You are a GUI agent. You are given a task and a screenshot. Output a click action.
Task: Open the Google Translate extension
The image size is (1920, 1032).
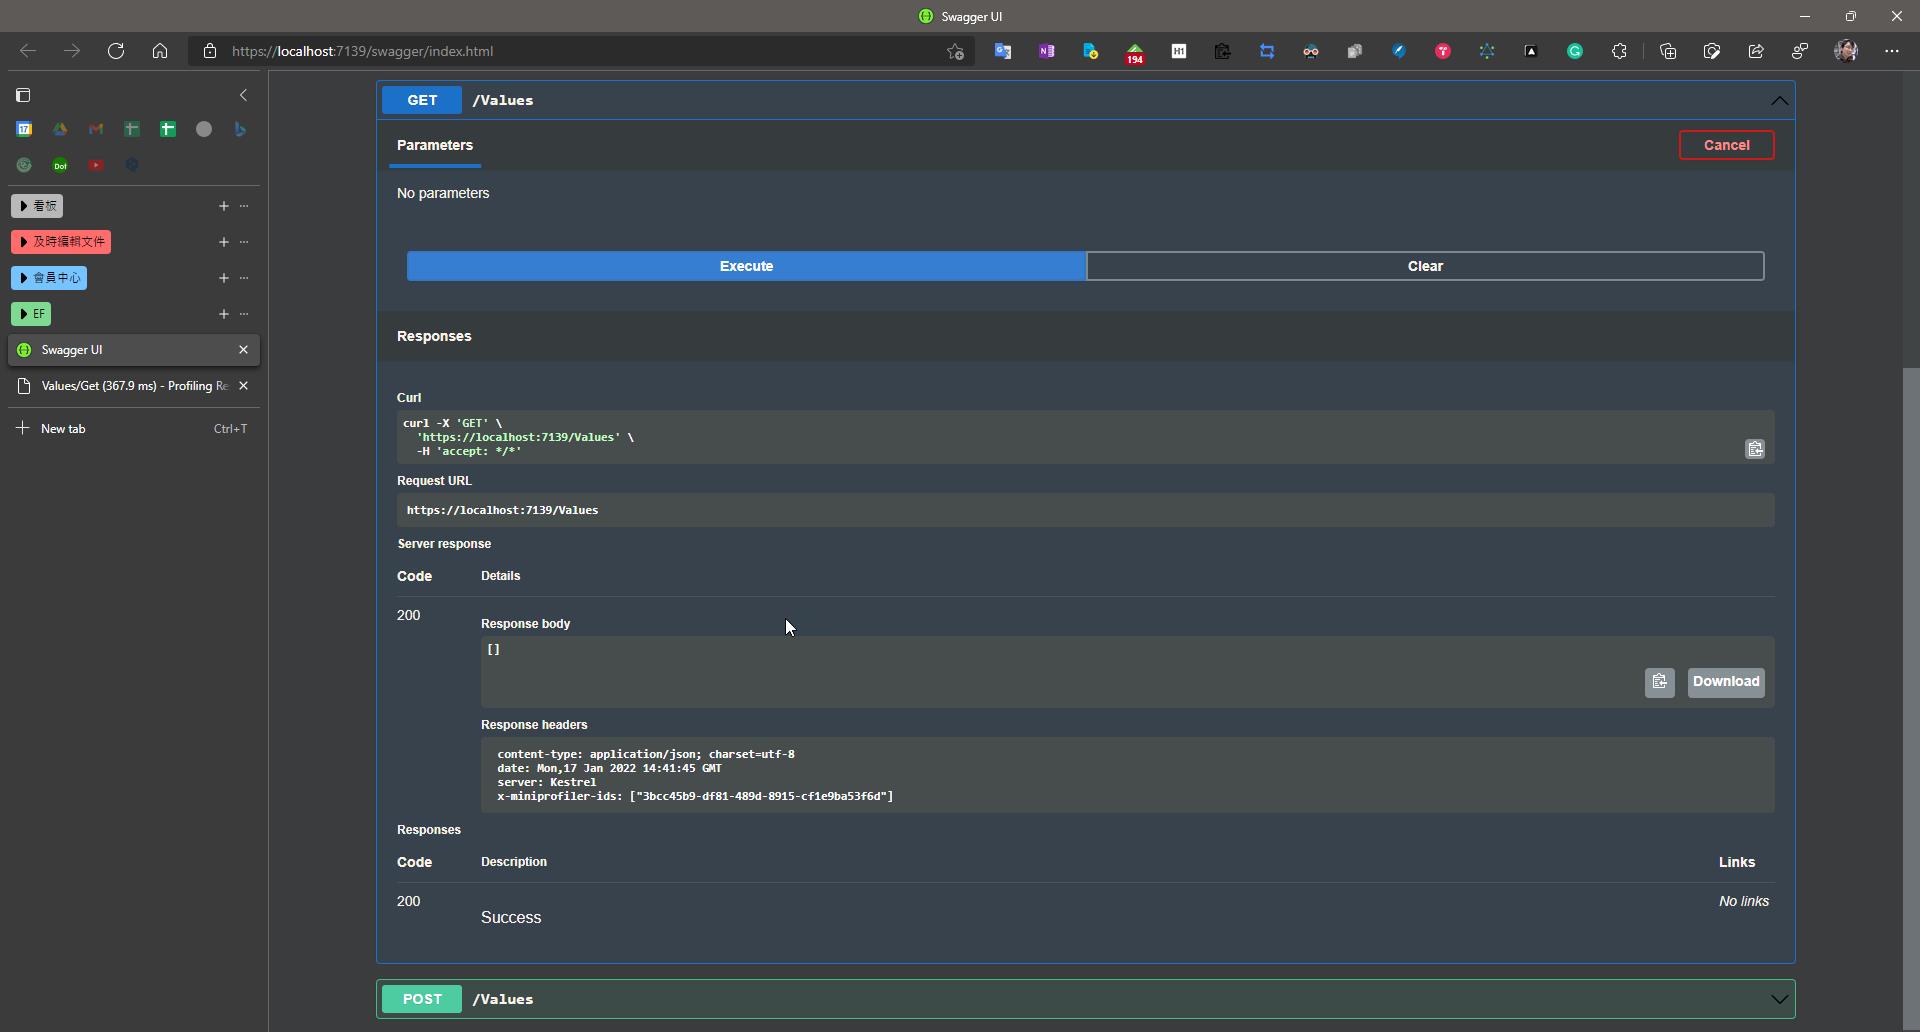click(x=1002, y=51)
